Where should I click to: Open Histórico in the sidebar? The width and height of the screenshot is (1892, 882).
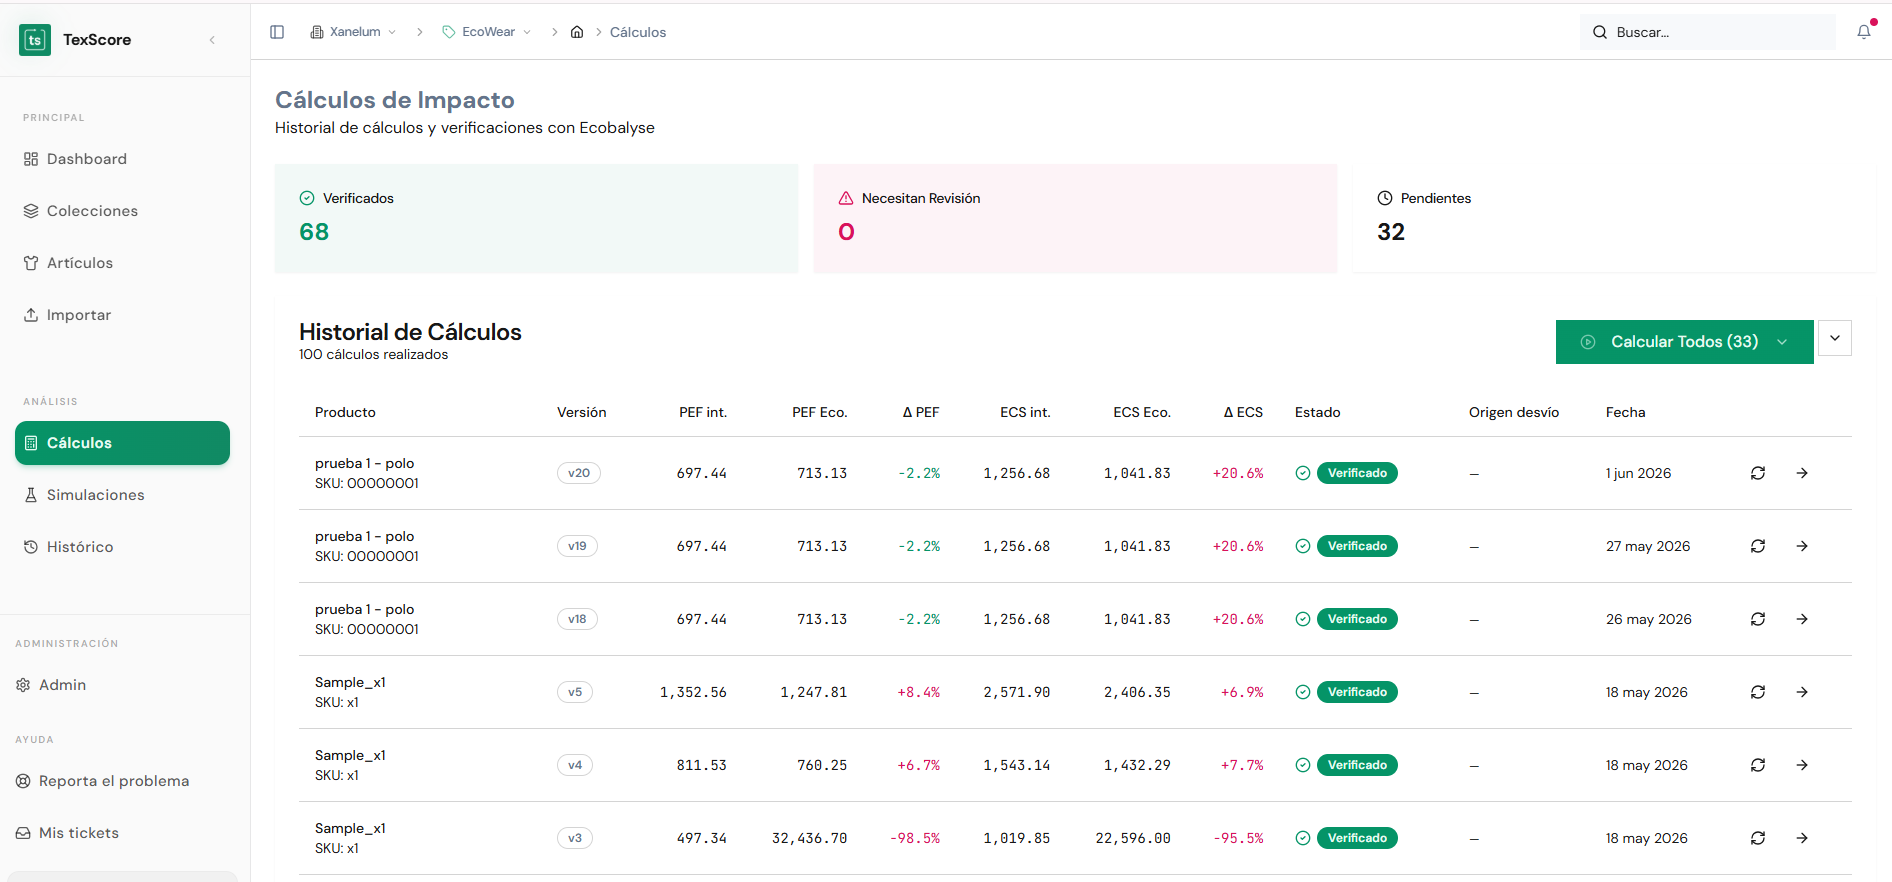122,547
